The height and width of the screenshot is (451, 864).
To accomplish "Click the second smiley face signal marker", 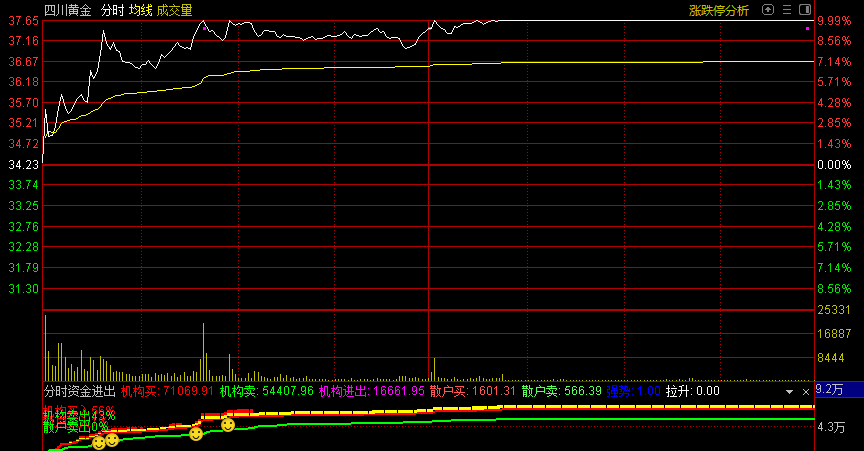I will pyautogui.click(x=112, y=439).
